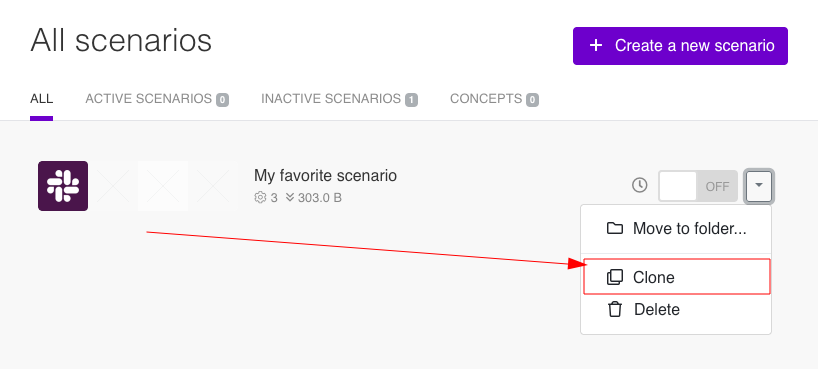Click the data transfer arrows icon
The image size is (818, 369).
click(x=290, y=198)
